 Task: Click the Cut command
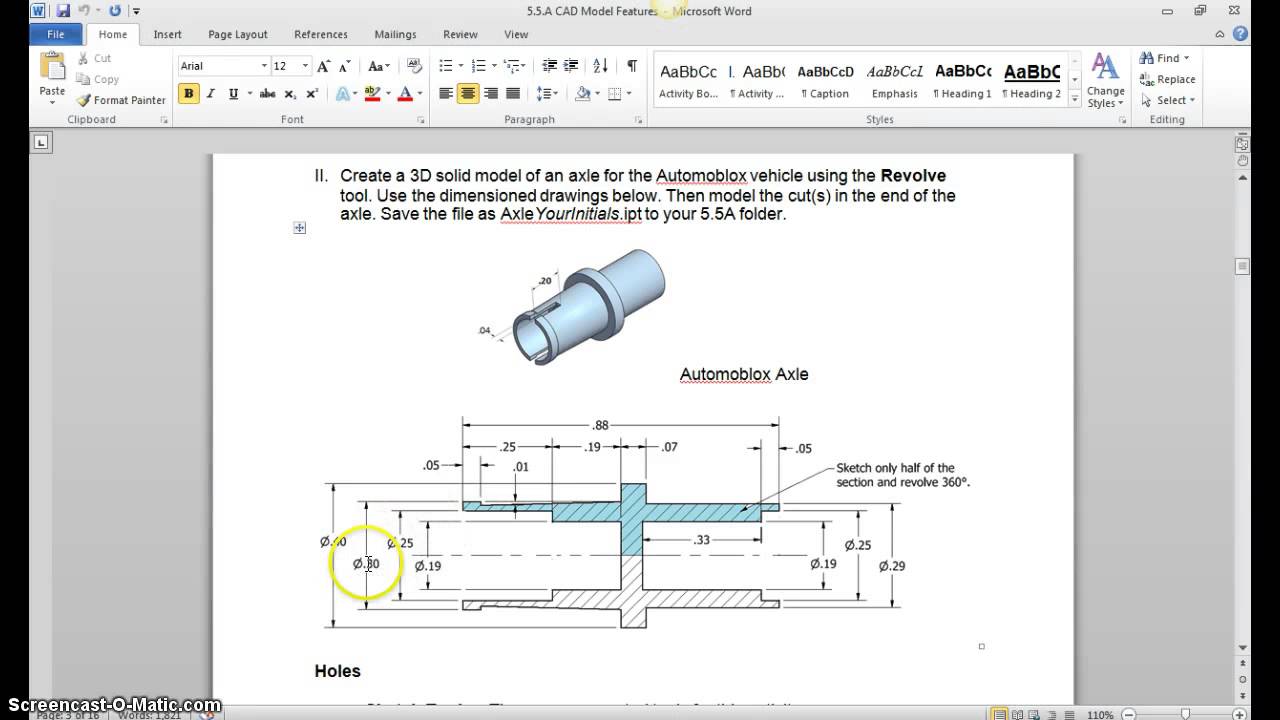[93, 58]
